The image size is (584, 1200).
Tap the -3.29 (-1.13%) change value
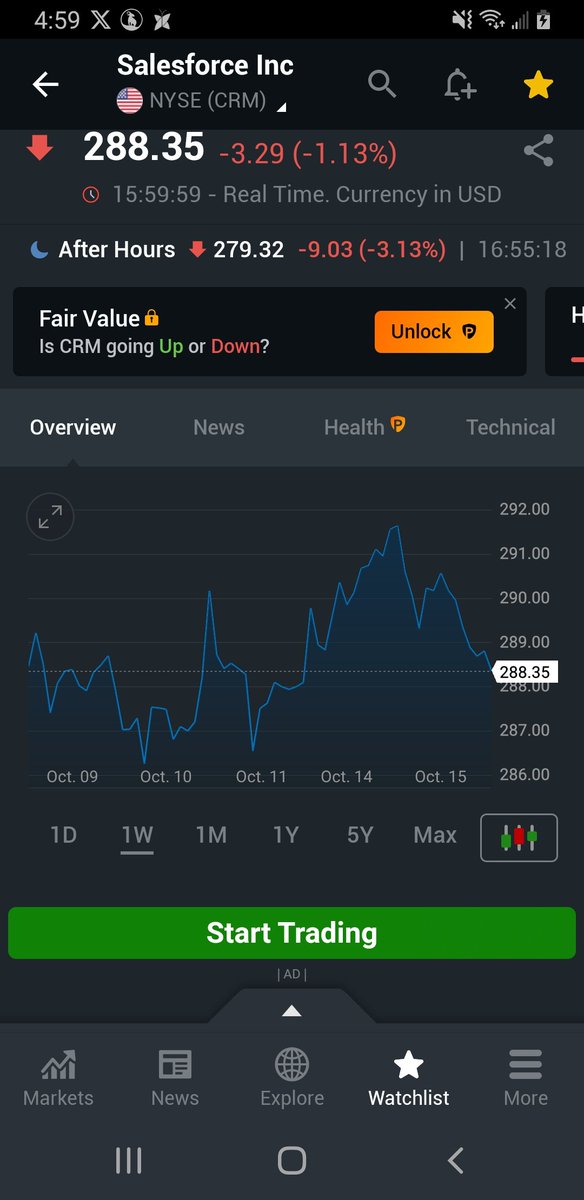[x=308, y=153]
